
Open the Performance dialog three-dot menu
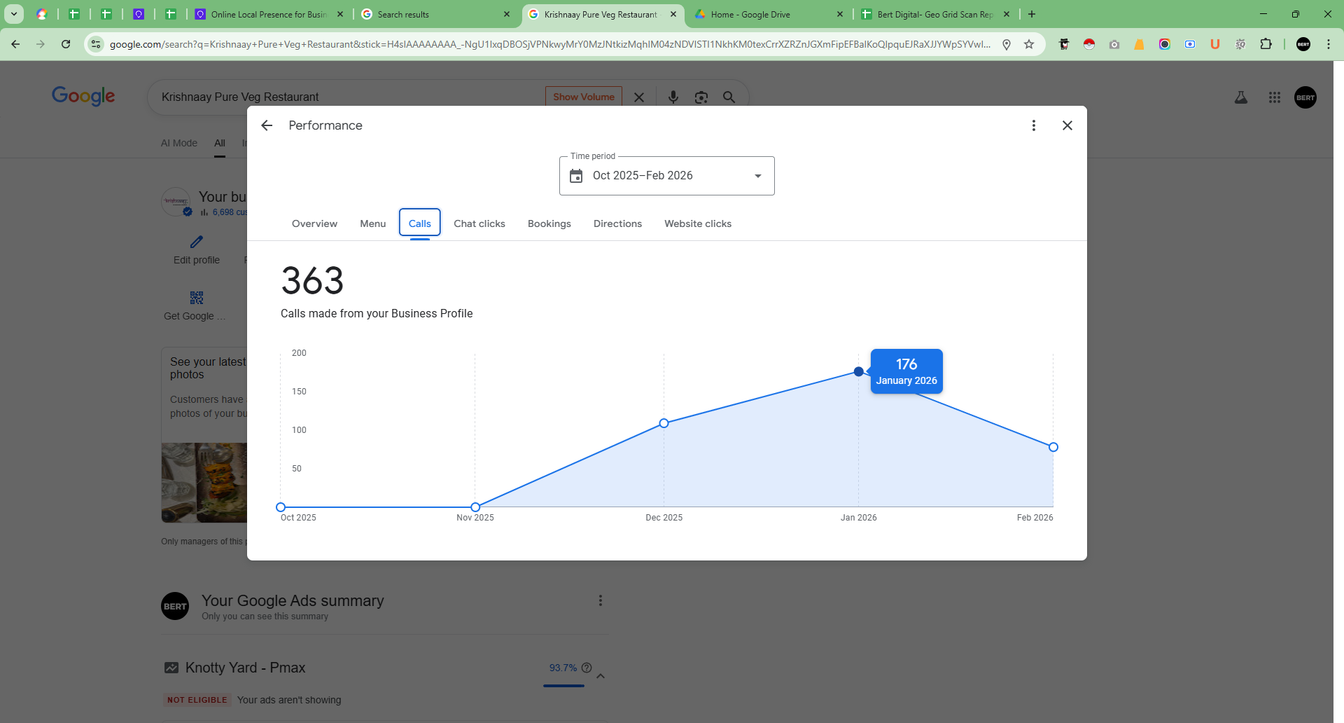1034,126
